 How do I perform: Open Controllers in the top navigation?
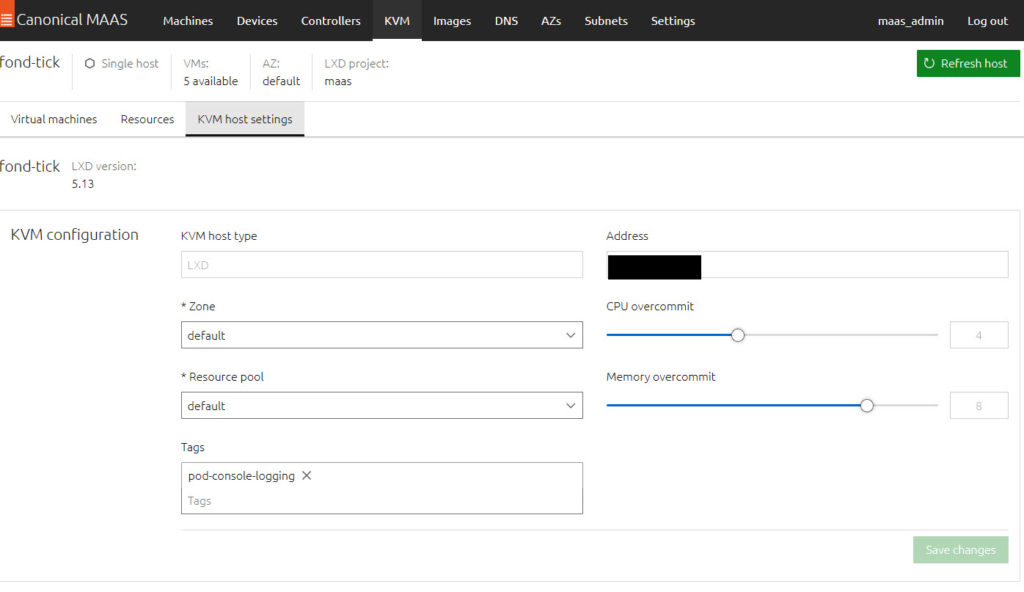(x=330, y=21)
